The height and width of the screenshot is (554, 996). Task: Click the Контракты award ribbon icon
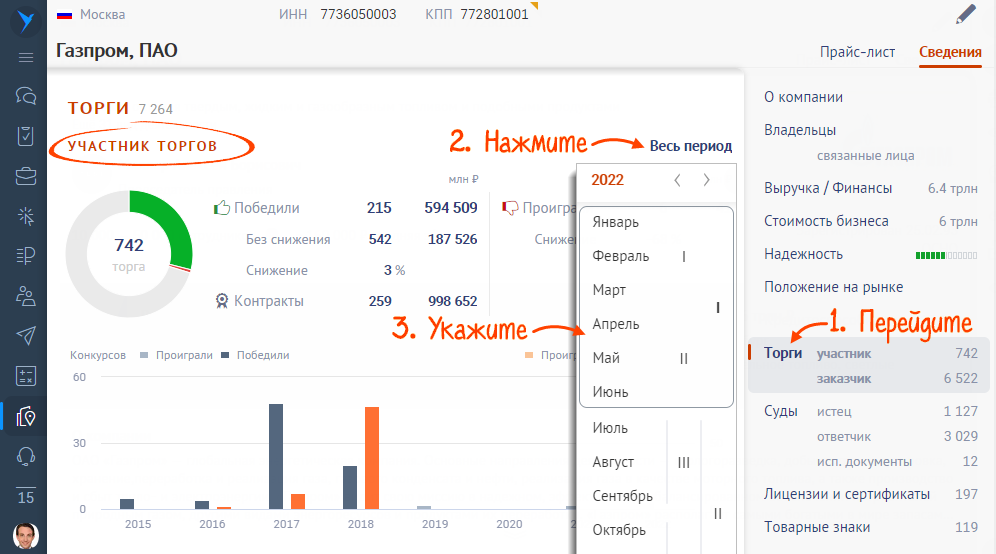(x=222, y=301)
